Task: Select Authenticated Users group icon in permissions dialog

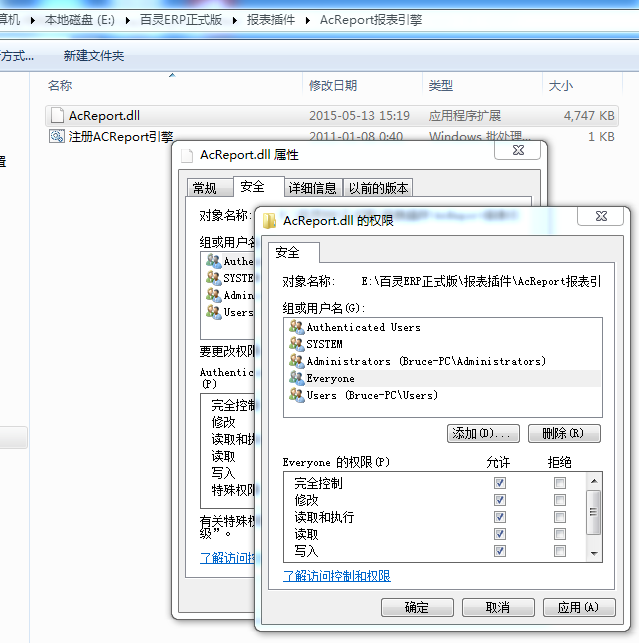Action: point(296,327)
